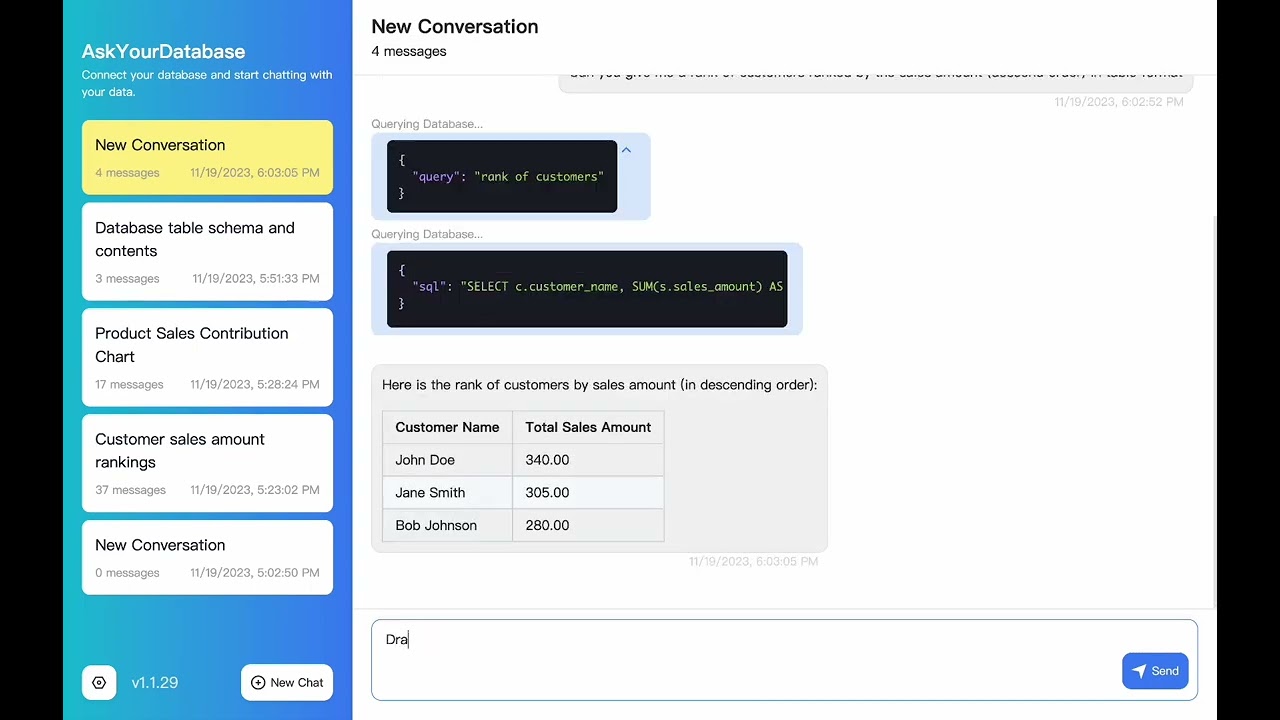Open Product Sales Contribution Chart conversation
The width and height of the screenshot is (1280, 720).
coord(207,357)
